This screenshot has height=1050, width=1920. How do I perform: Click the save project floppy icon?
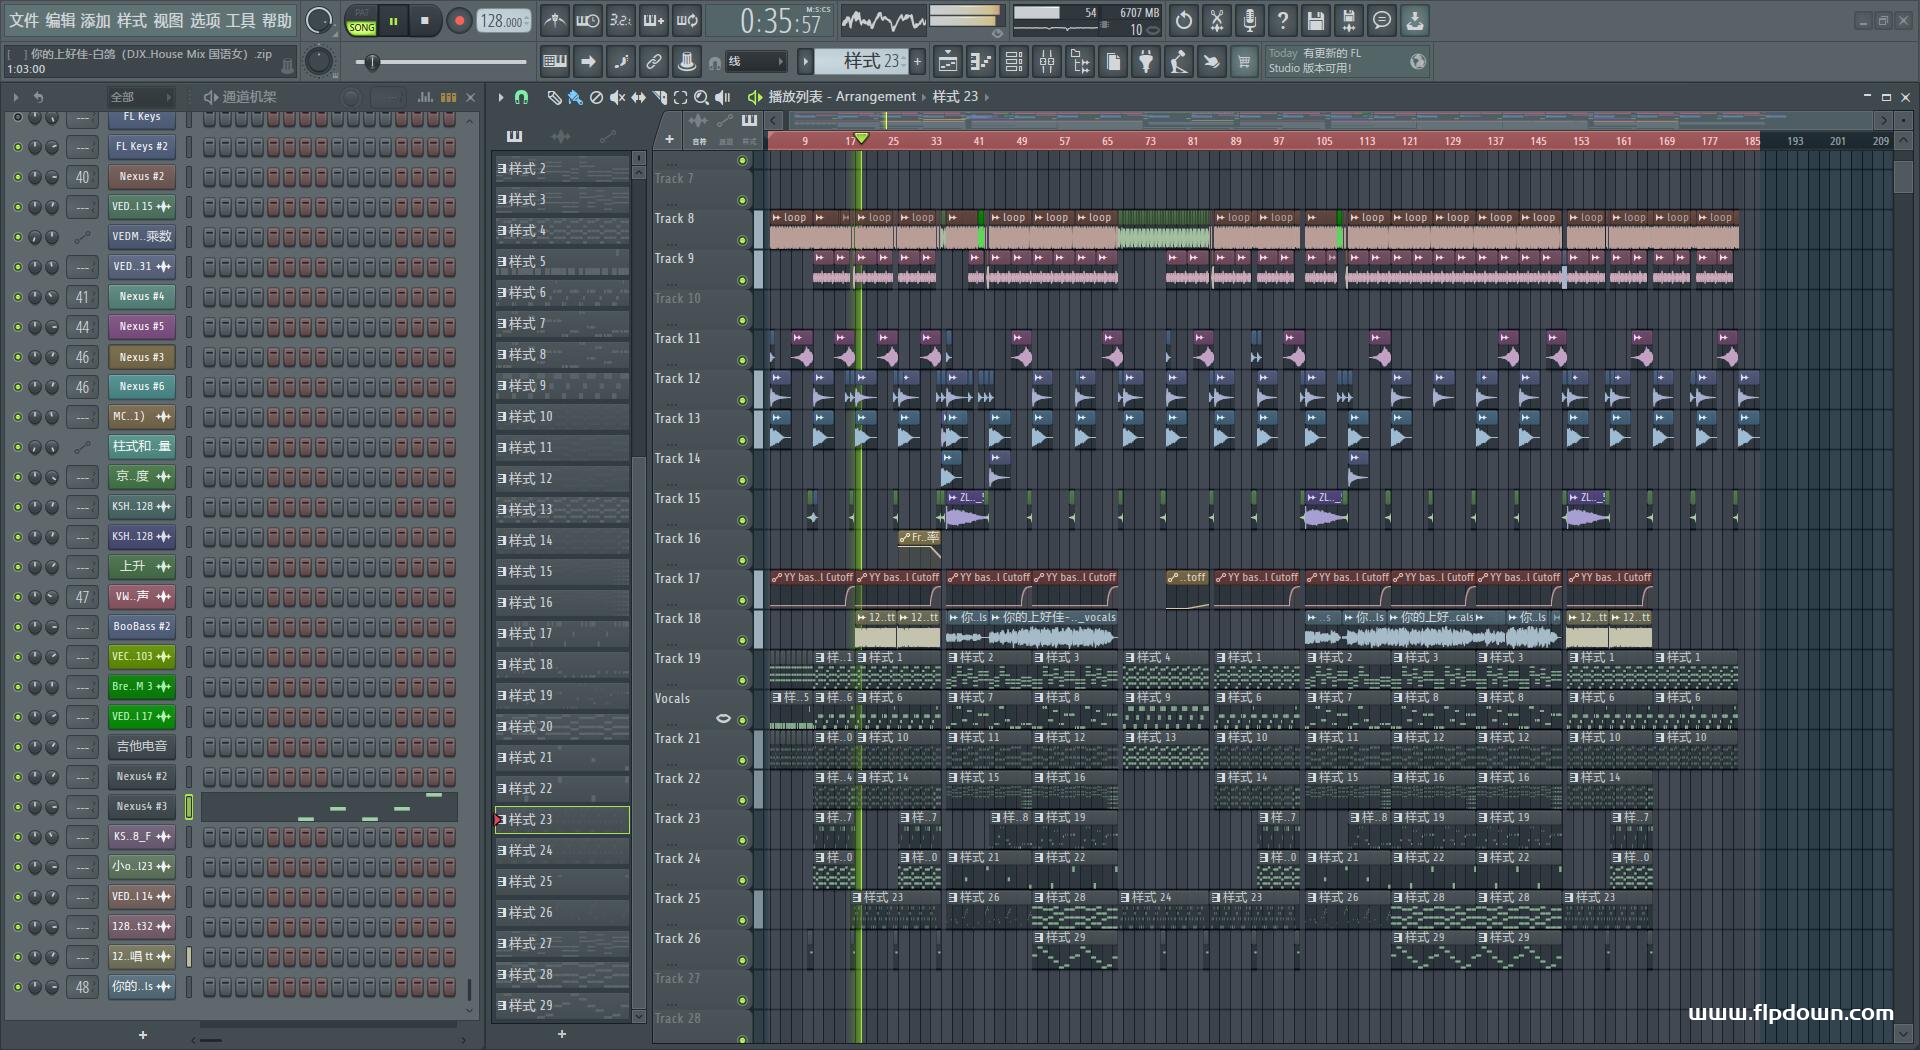(1316, 21)
